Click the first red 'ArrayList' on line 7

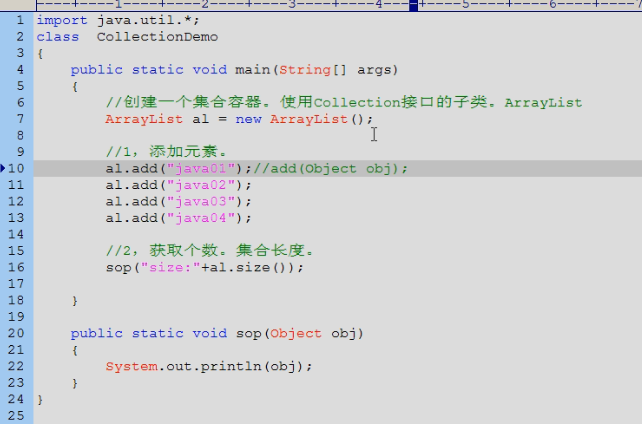(144, 120)
